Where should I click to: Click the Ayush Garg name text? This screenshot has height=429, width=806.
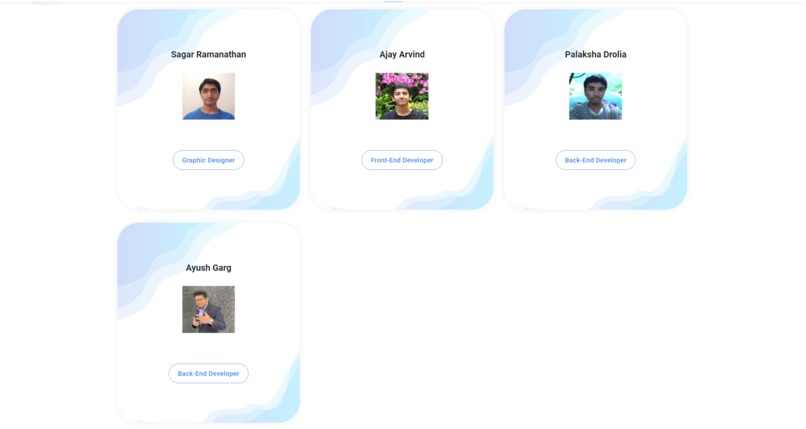click(x=208, y=268)
